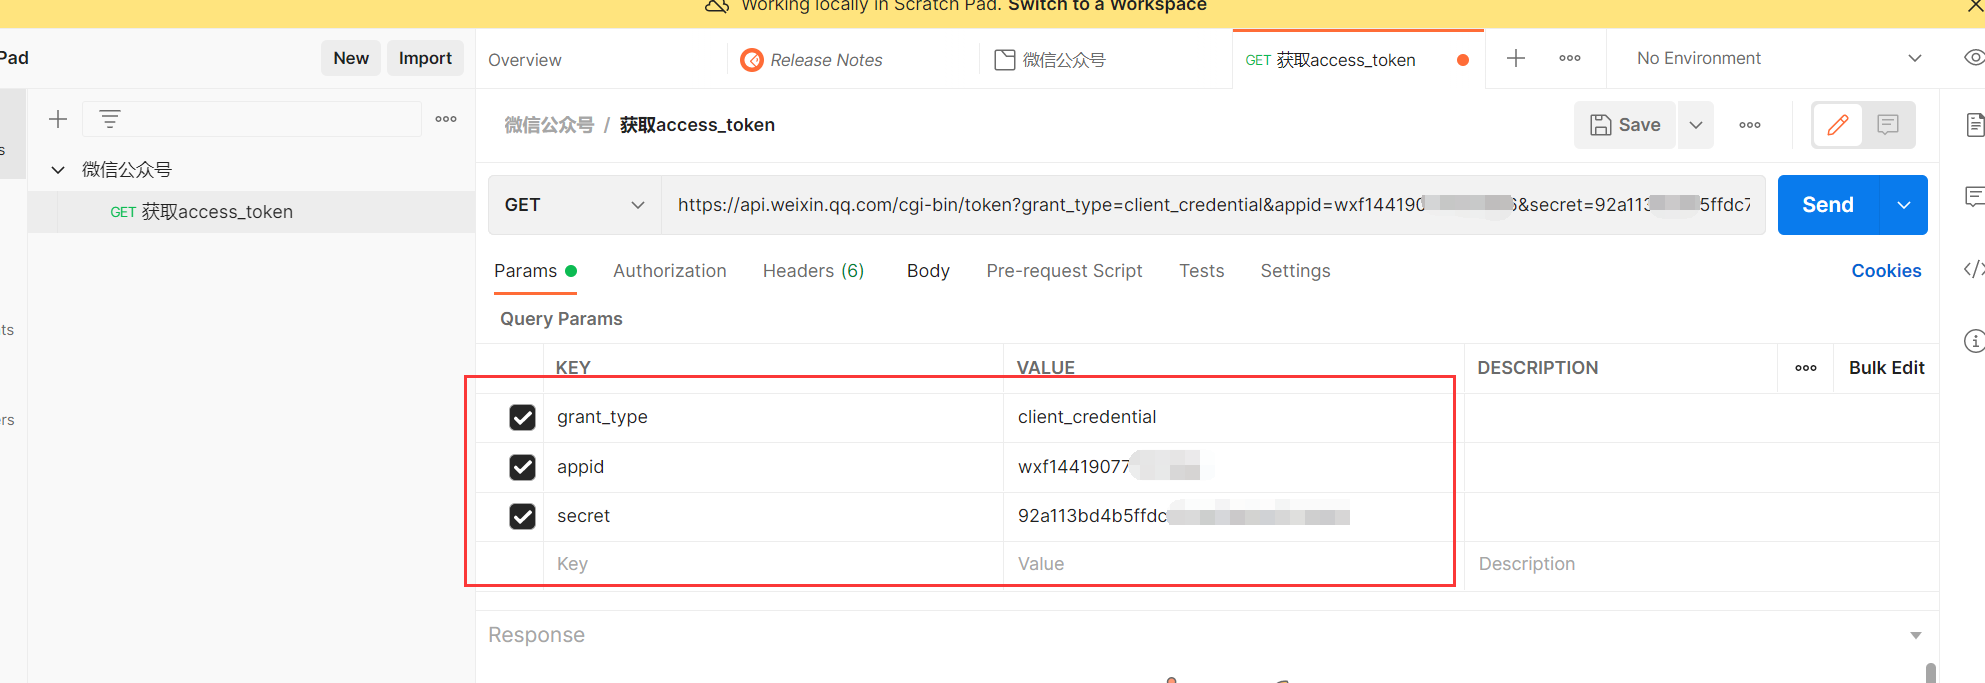Click the empty Description input cell
Screen dimensions: 1985x683
click(x=1701, y=564)
